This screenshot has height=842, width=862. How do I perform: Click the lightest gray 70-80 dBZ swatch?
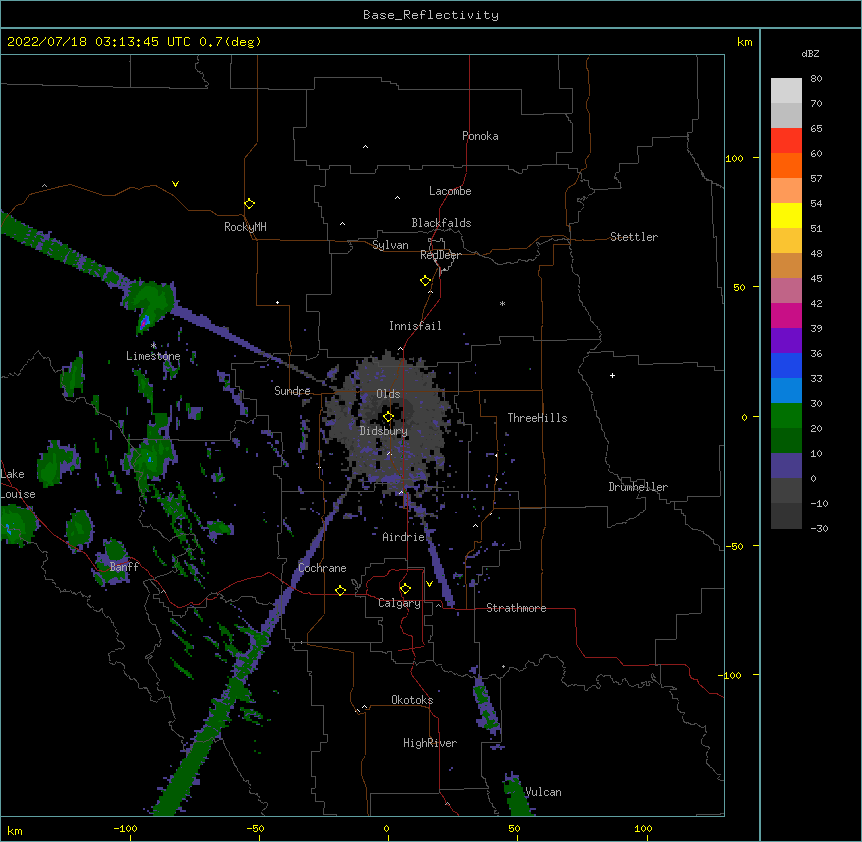pyautogui.click(x=786, y=91)
